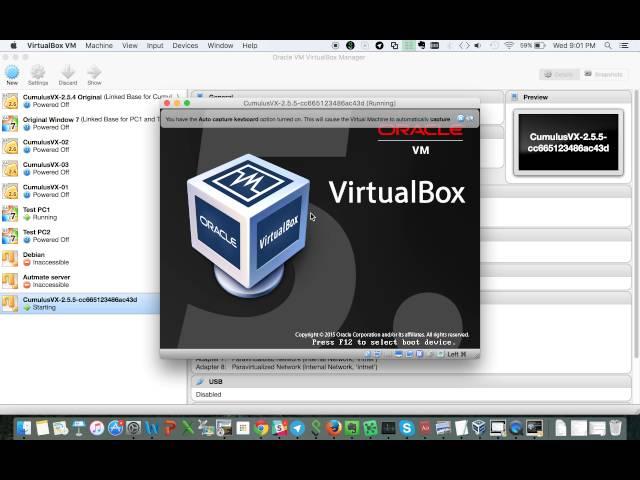The width and height of the screenshot is (640, 480).
Task: Open Telegram from the Dock
Action: point(298,428)
